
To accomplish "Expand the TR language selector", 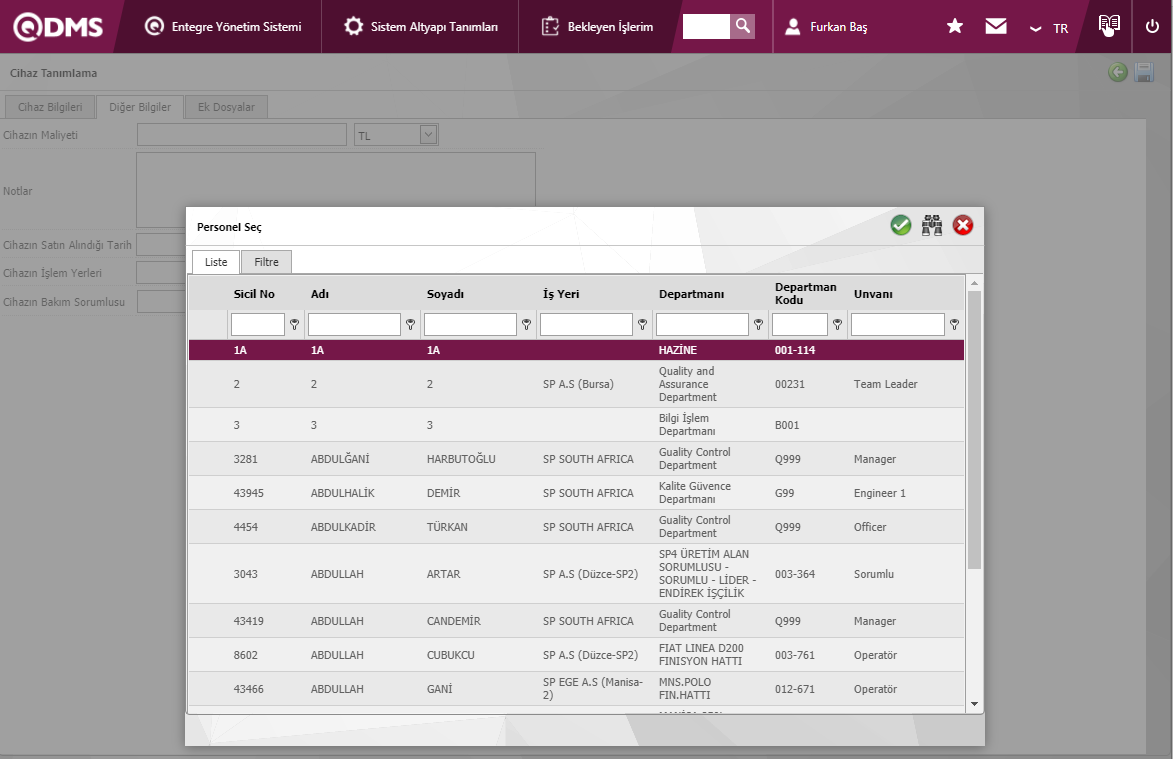I will 1049,28.
